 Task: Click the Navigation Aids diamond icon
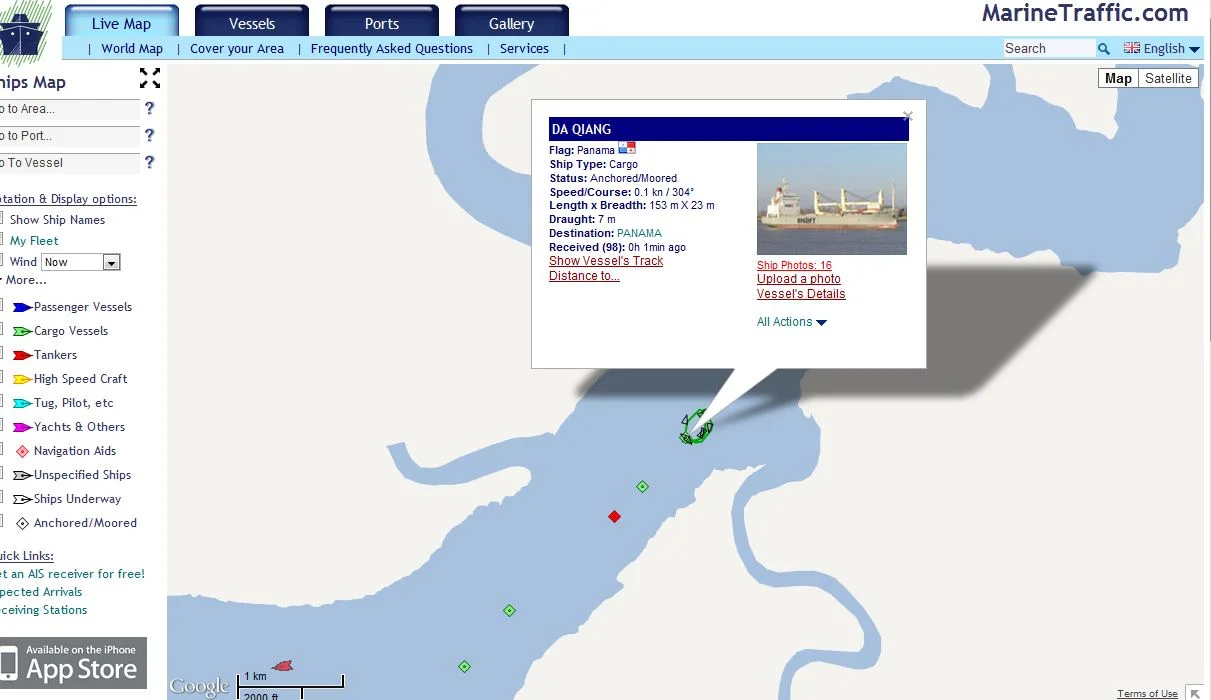22,451
